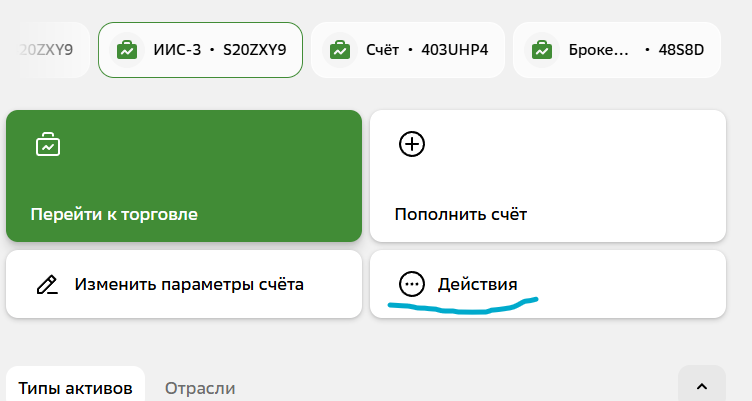Click the green portfolio icon in the Счёт chip

tap(340, 49)
